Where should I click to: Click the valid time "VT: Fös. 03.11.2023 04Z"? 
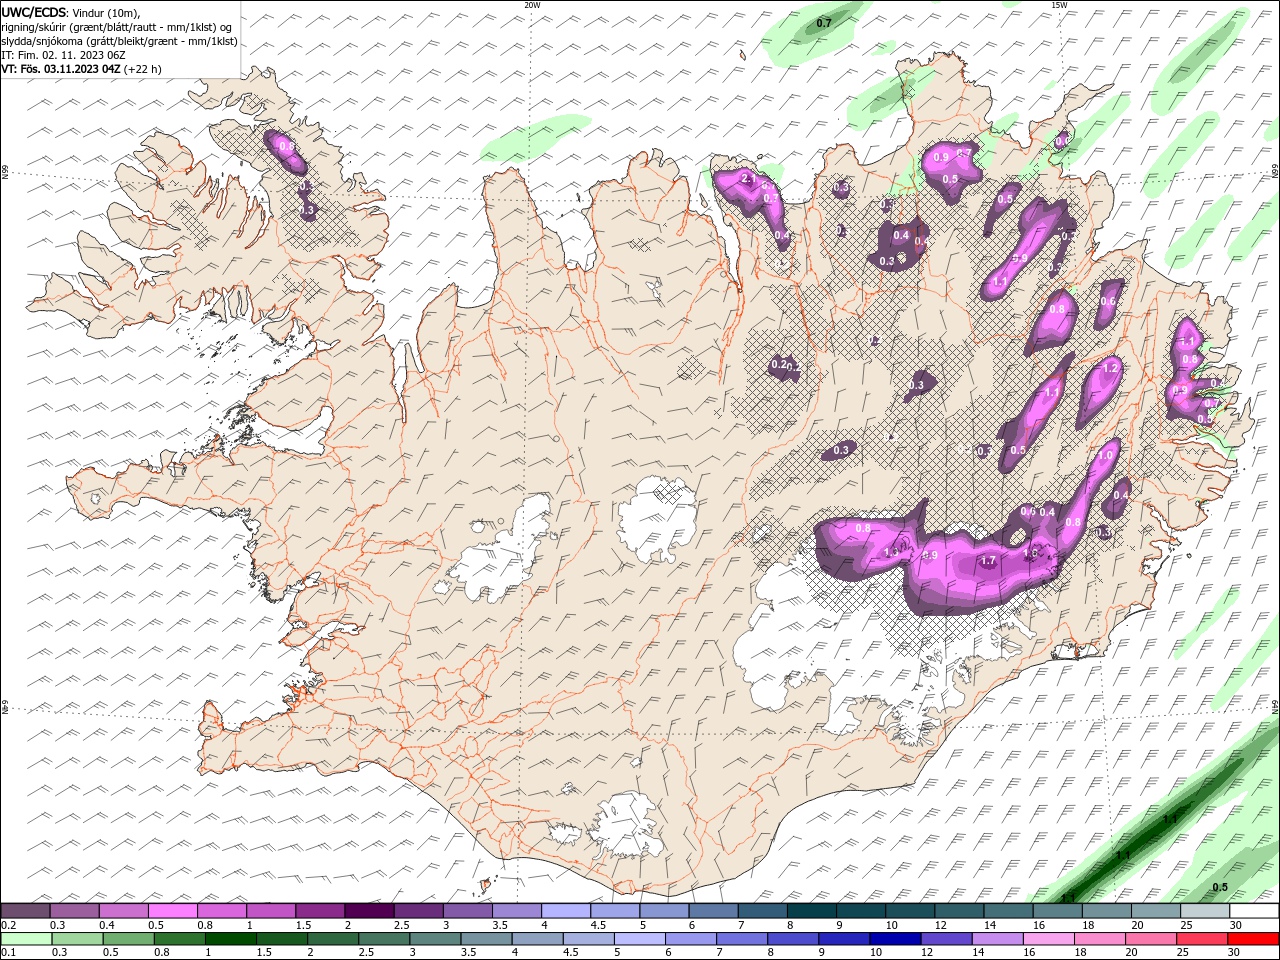pos(61,69)
